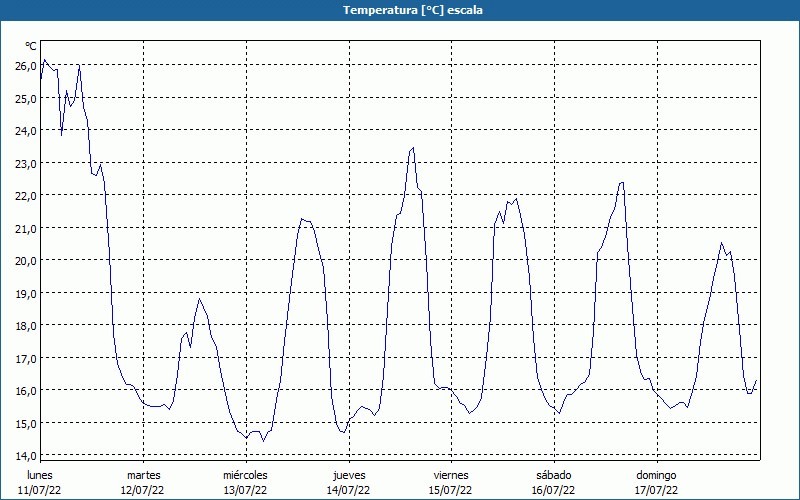Select the 16,0 y-axis label
The image size is (800, 500).
point(26,391)
